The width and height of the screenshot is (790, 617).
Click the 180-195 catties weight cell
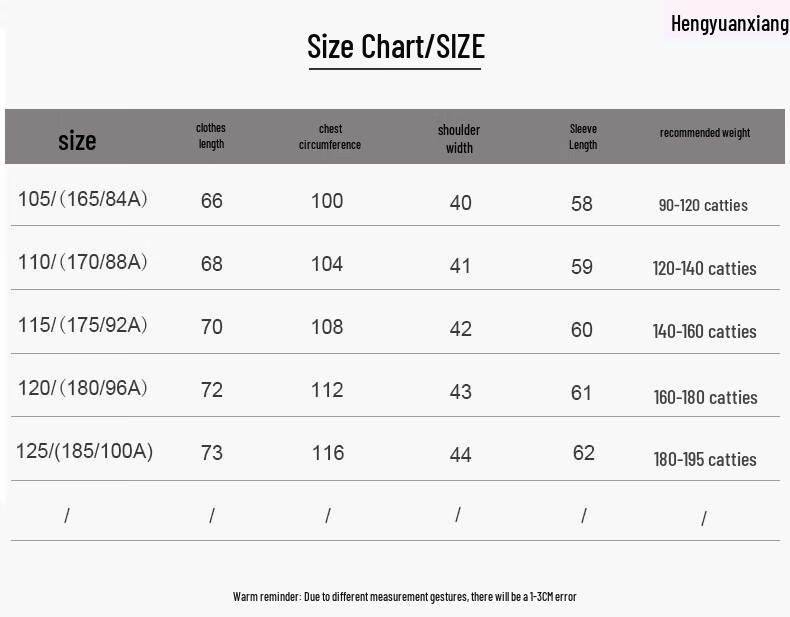pyautogui.click(x=705, y=459)
